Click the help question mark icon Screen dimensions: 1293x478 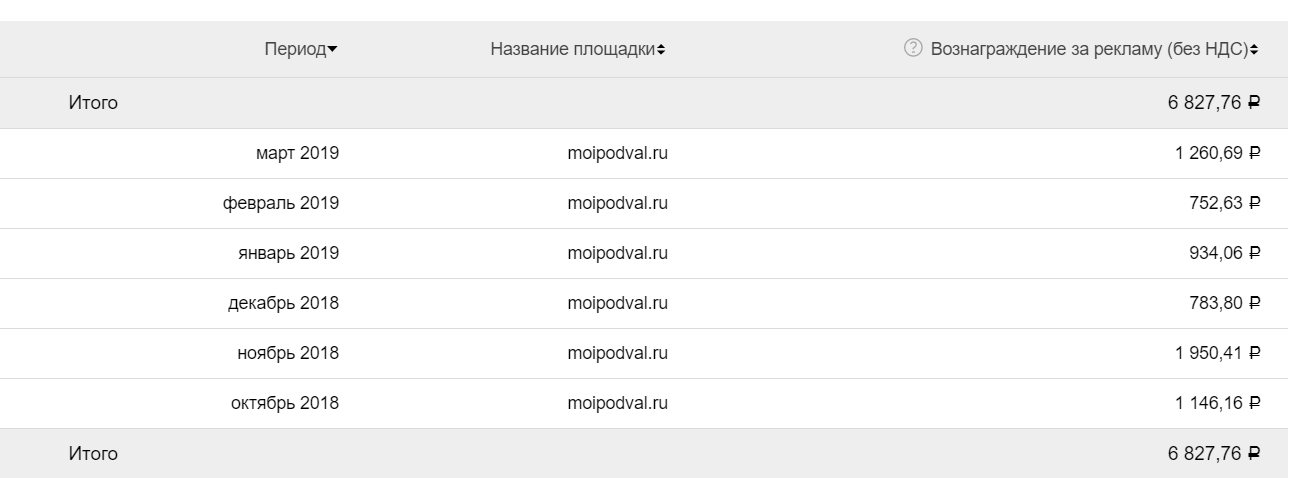912,49
